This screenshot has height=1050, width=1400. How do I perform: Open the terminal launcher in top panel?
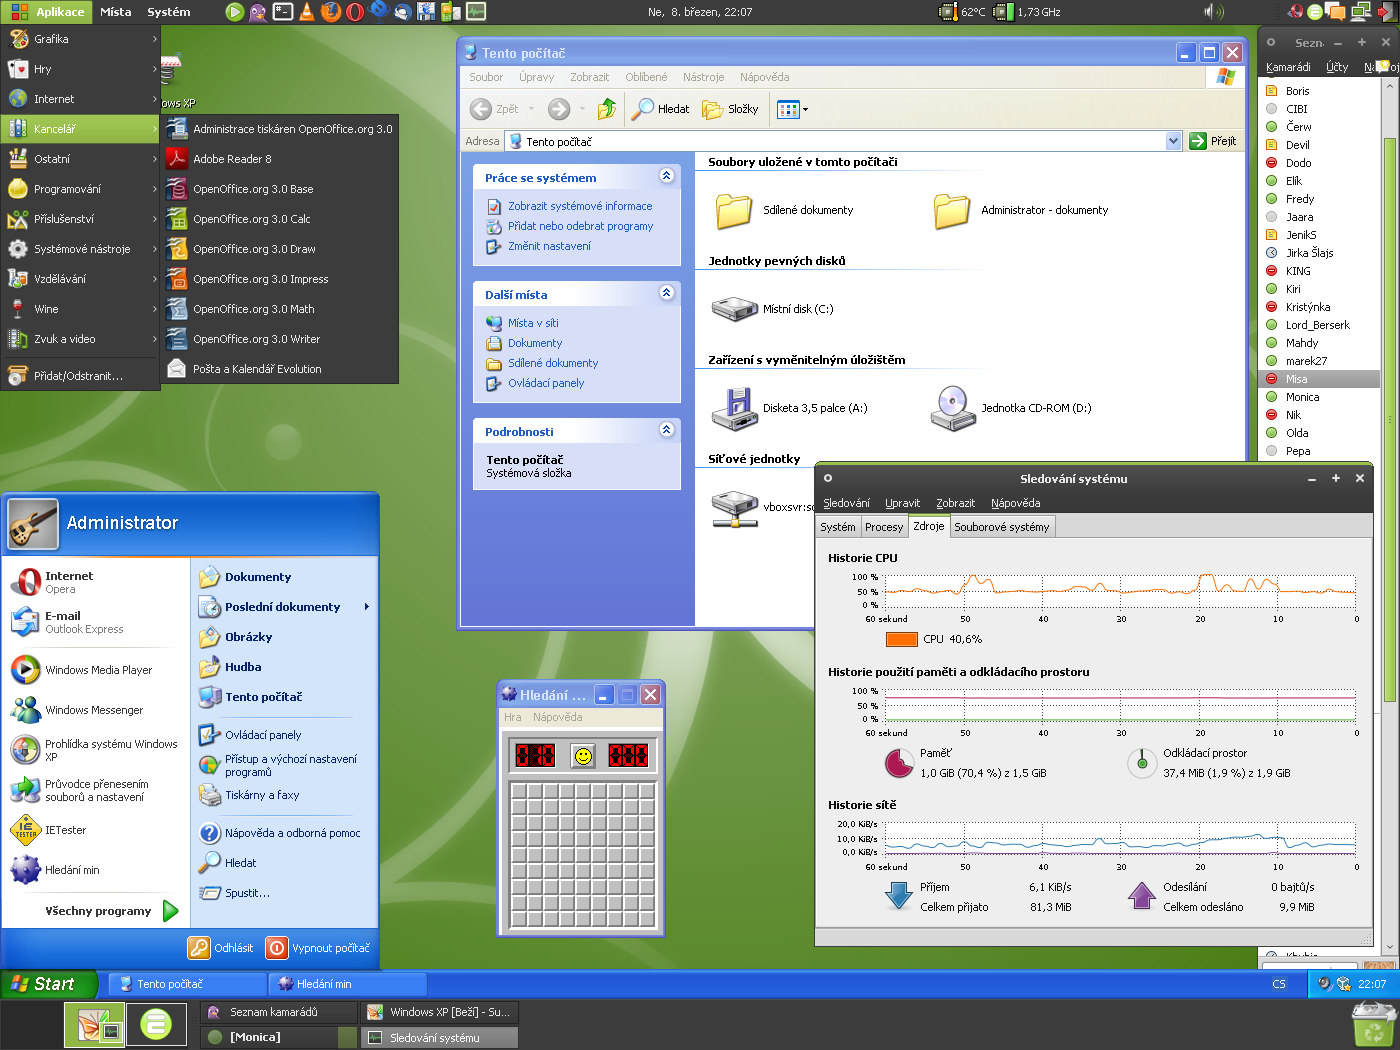283,12
